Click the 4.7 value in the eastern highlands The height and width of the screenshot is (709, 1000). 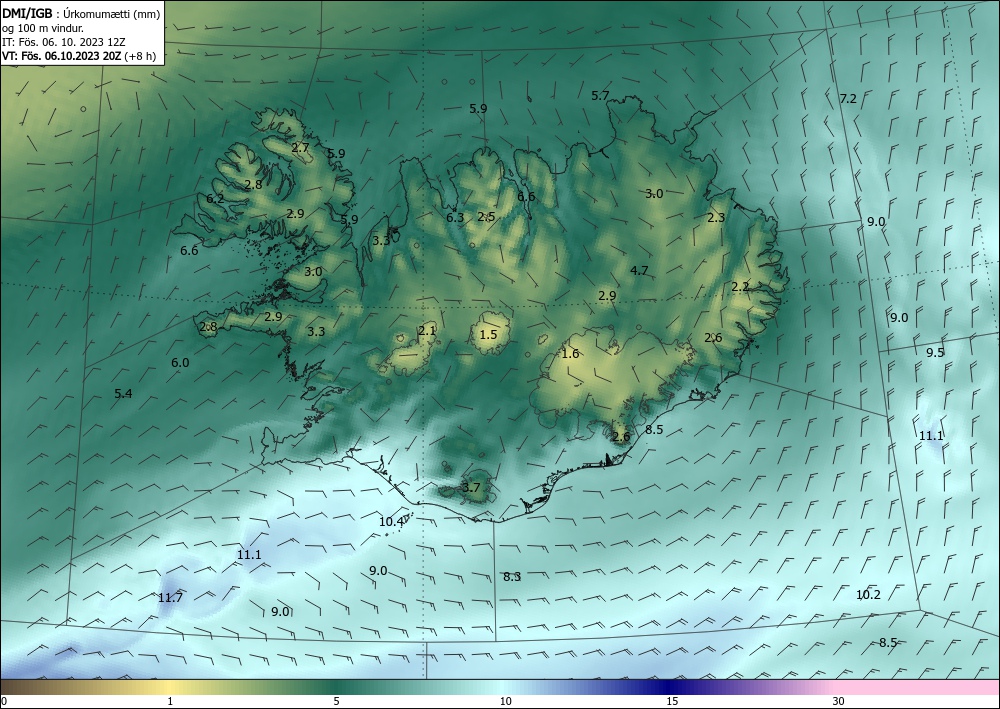(639, 271)
